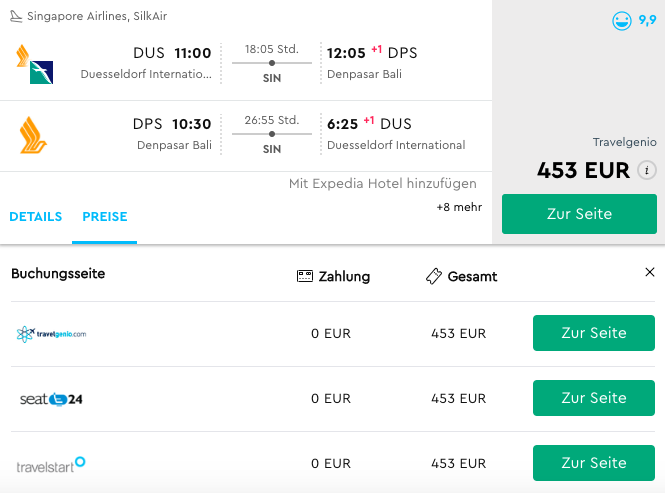This screenshot has width=665, height=493.
Task: Click Mit Expedia Hotel hinzufügen link
Action: [383, 184]
